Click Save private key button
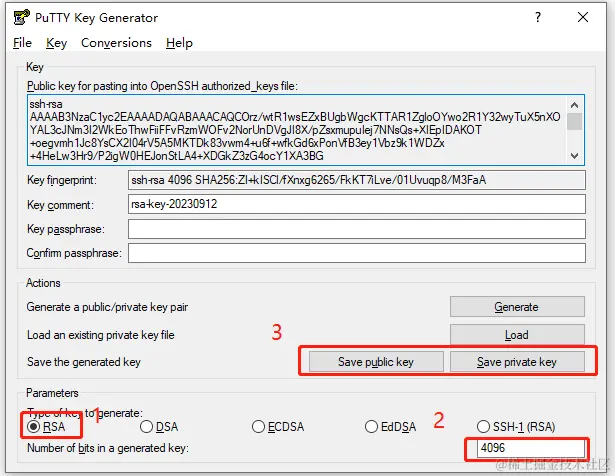 (x=517, y=362)
